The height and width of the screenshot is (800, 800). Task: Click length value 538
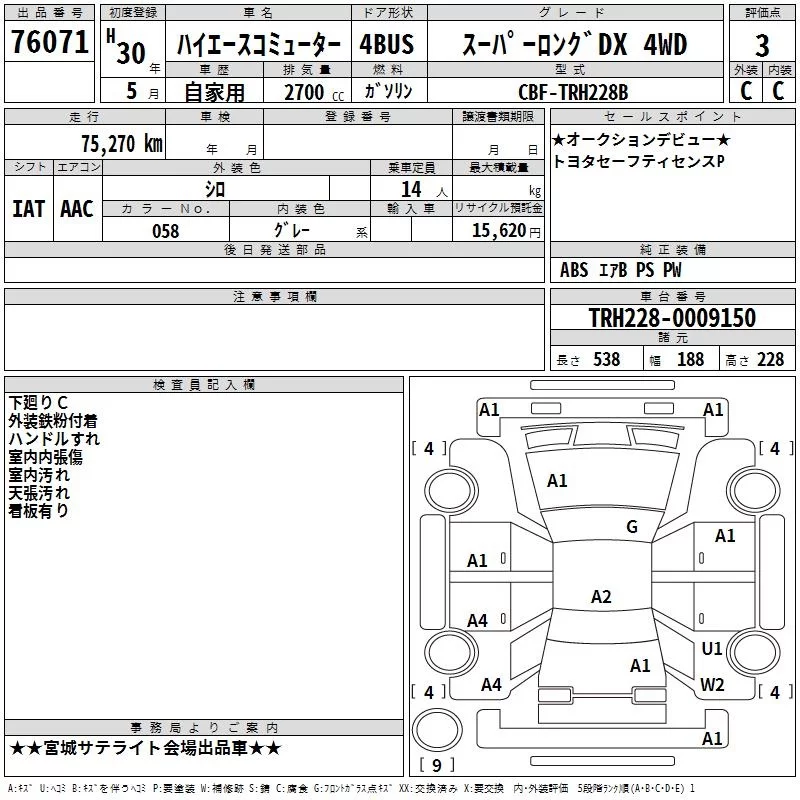pos(606,359)
